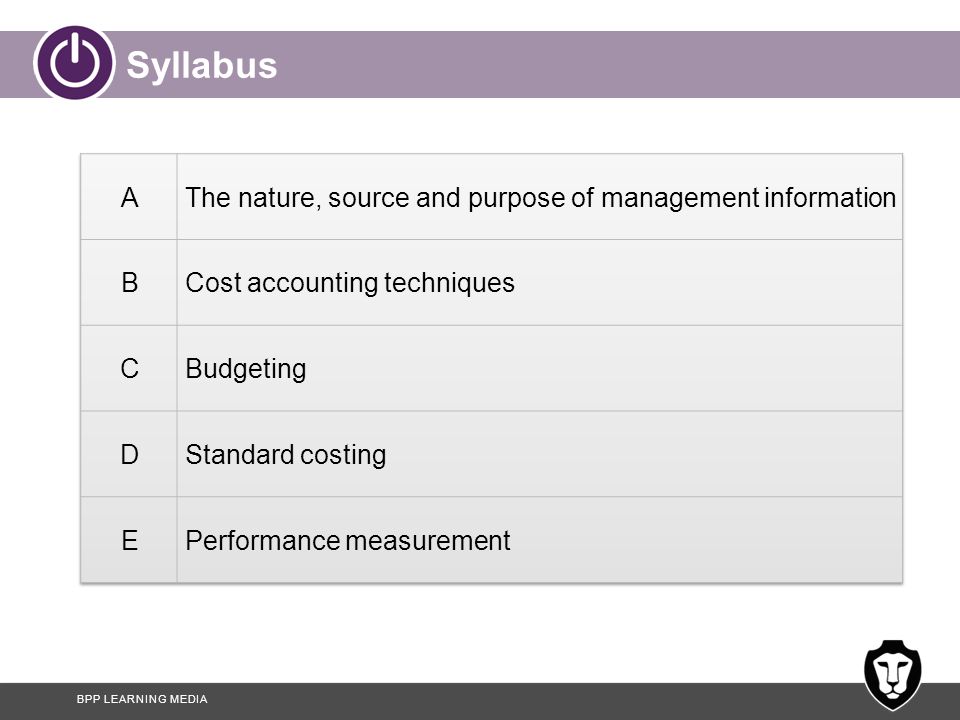
Task: Click row letter B
Action: (x=129, y=282)
